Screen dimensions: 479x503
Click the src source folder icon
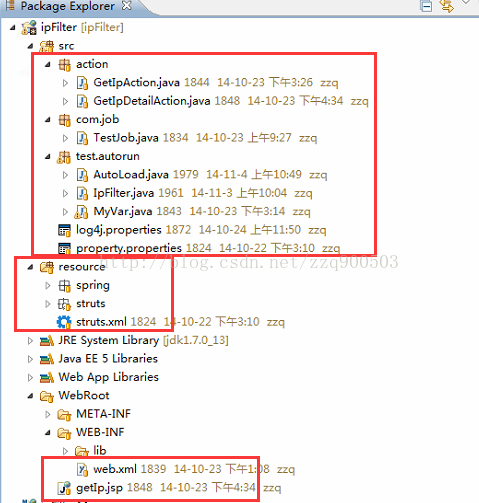[x=47, y=46]
